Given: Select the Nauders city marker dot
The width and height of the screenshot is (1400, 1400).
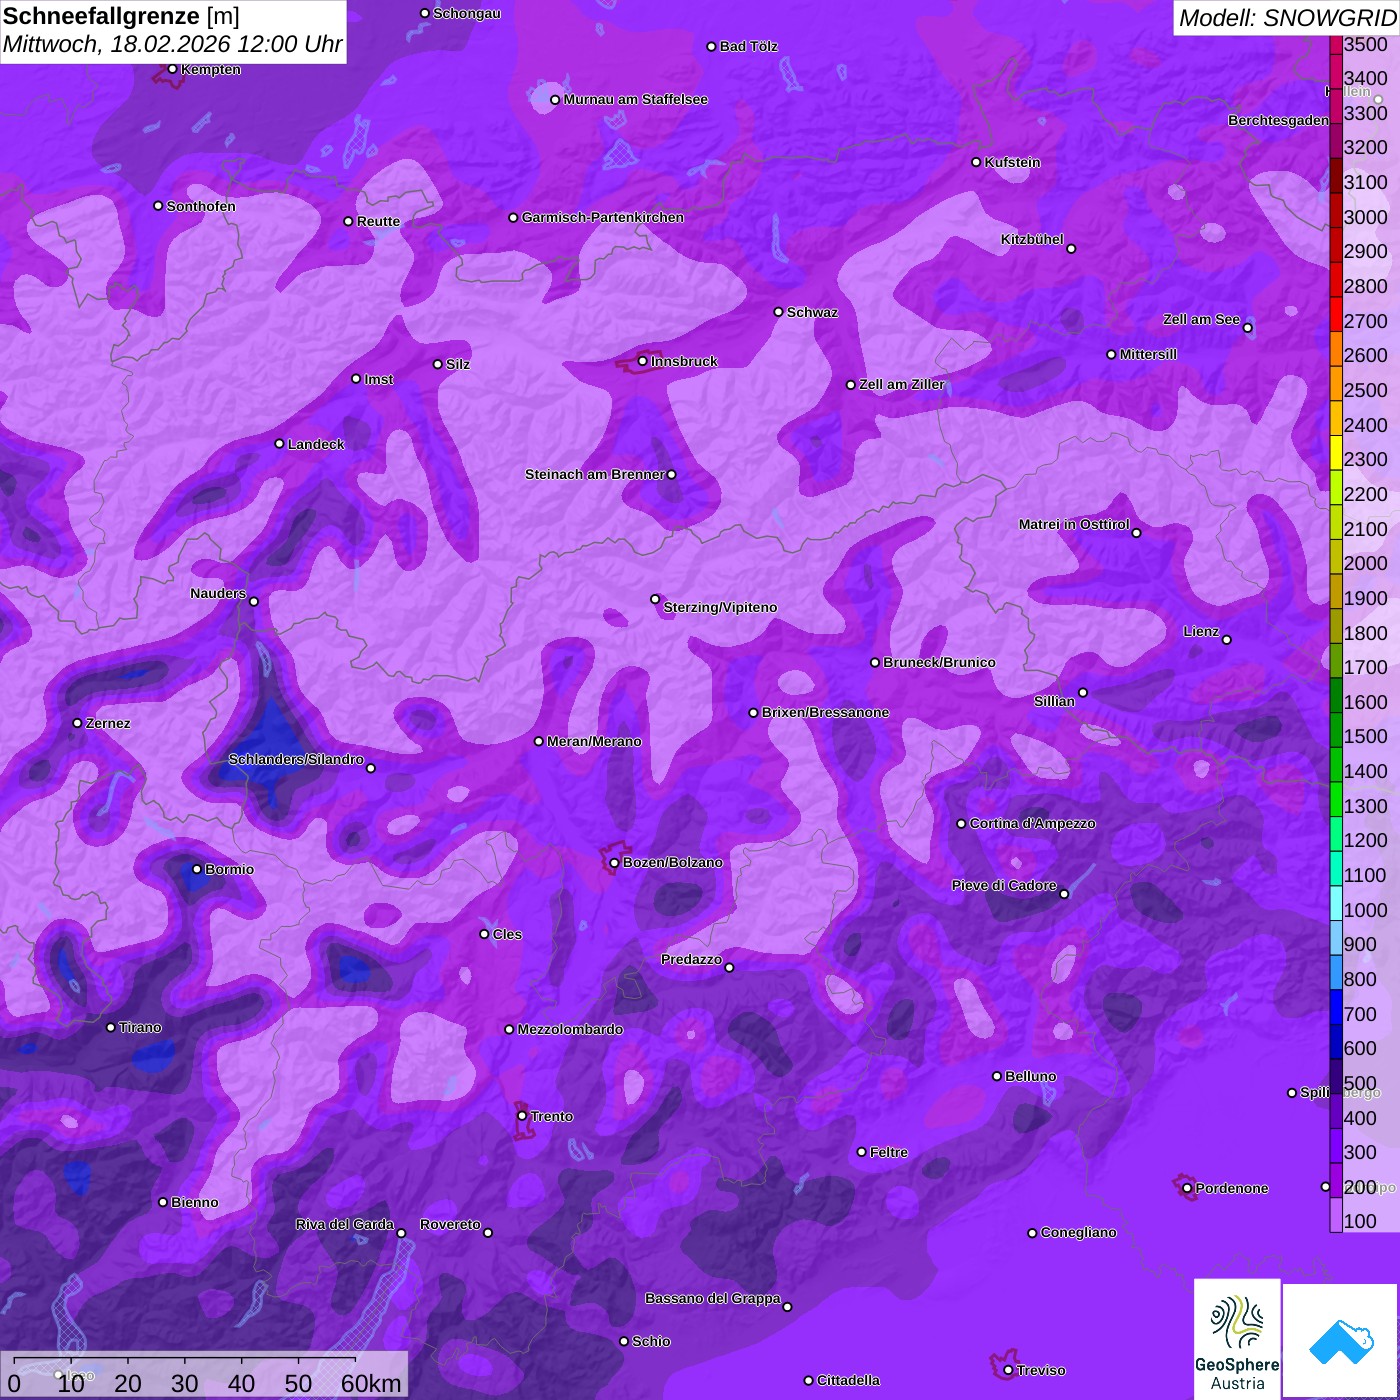Looking at the screenshot, I should pos(254,601).
